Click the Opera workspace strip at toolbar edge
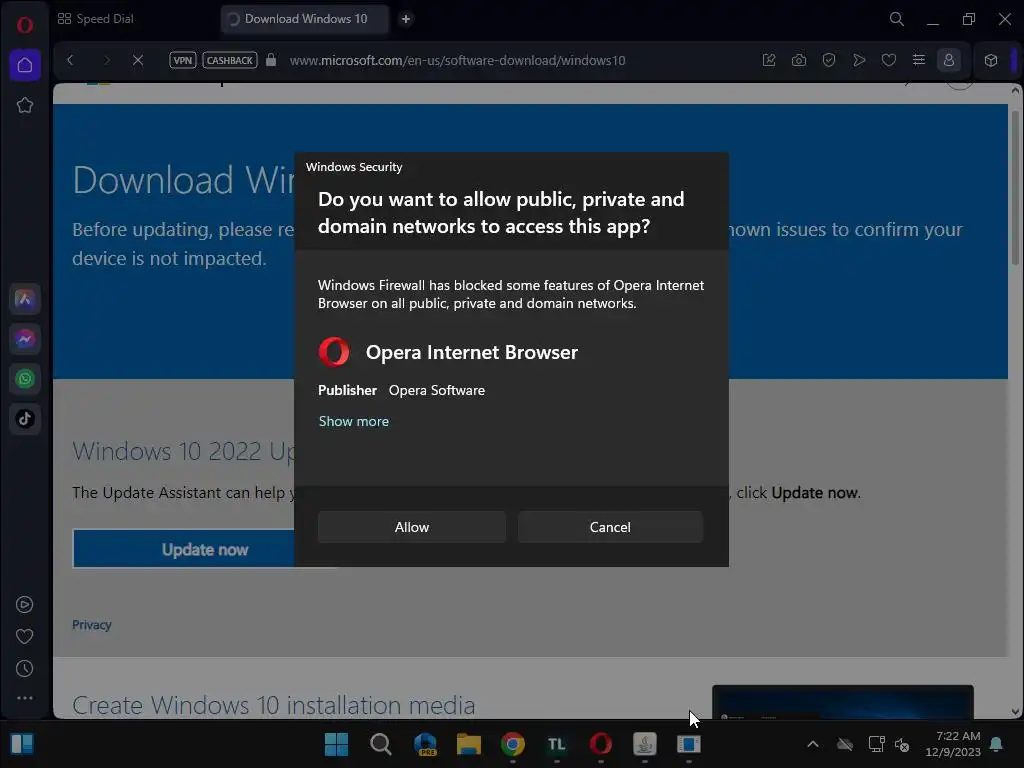Viewport: 1024px width, 768px height. pos(1013,60)
